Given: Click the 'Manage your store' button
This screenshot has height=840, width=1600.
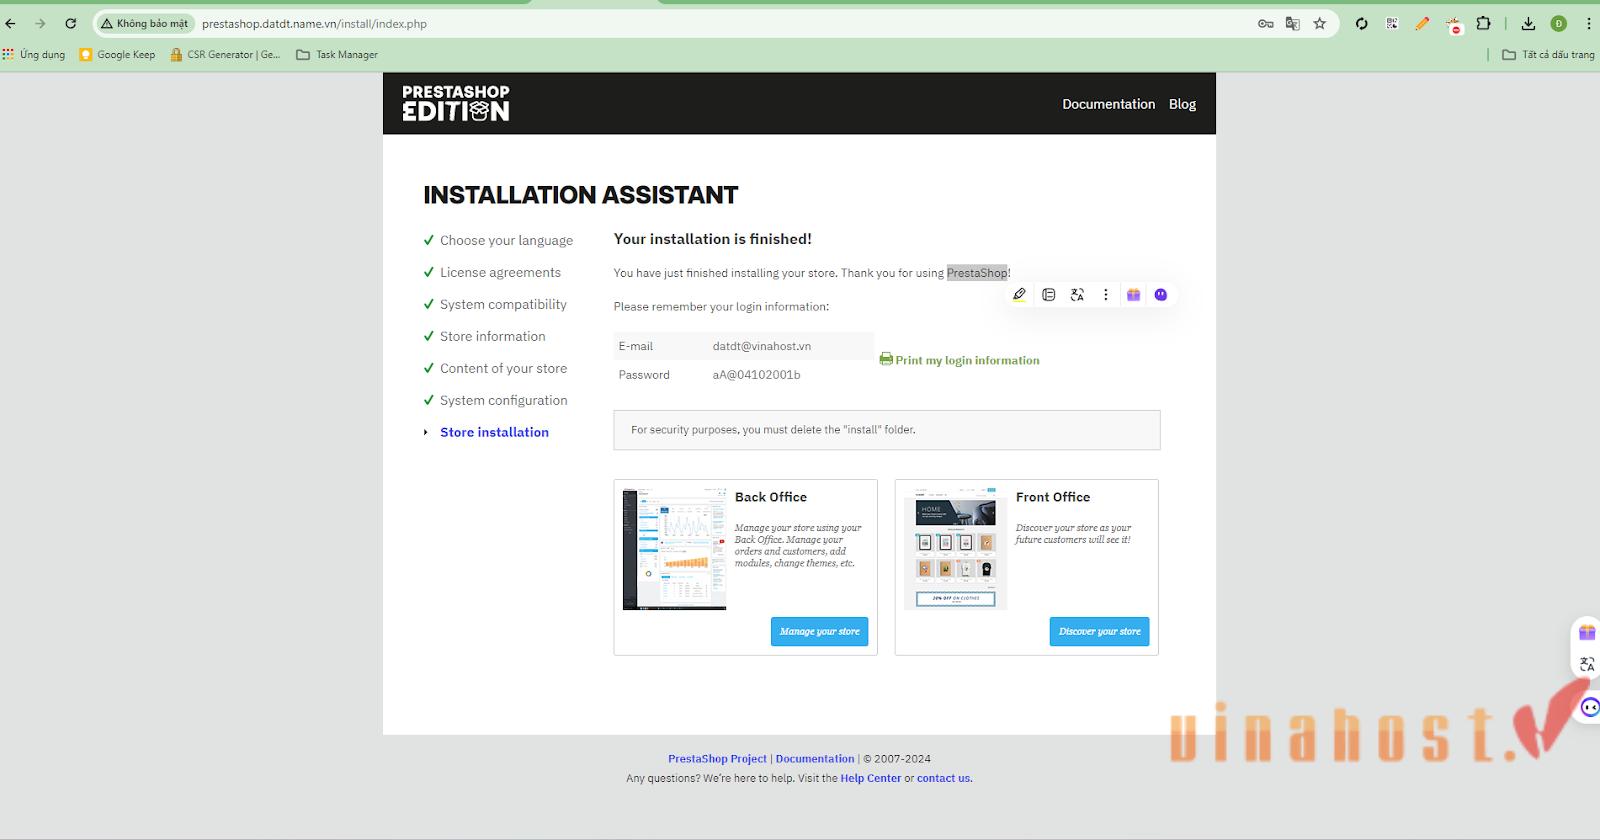Looking at the screenshot, I should [x=819, y=631].
